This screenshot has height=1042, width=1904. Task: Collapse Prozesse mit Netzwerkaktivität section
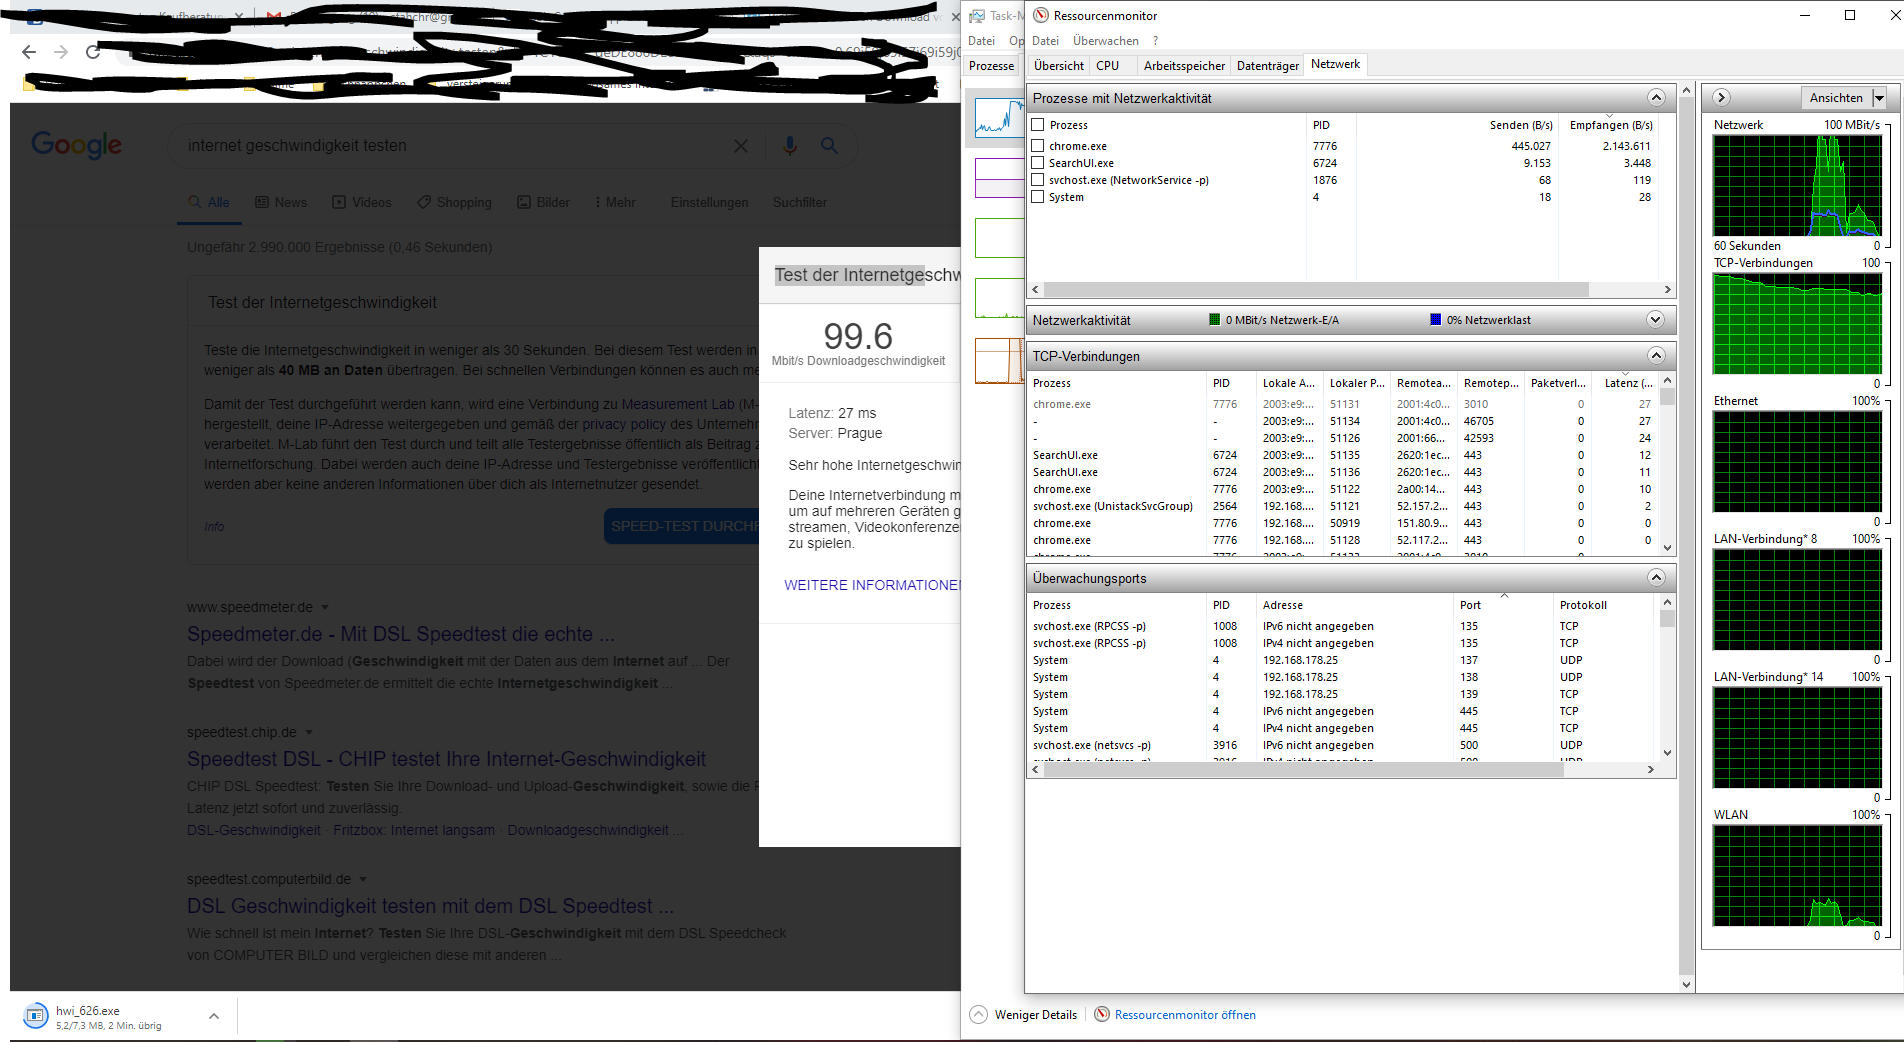[x=1656, y=98]
